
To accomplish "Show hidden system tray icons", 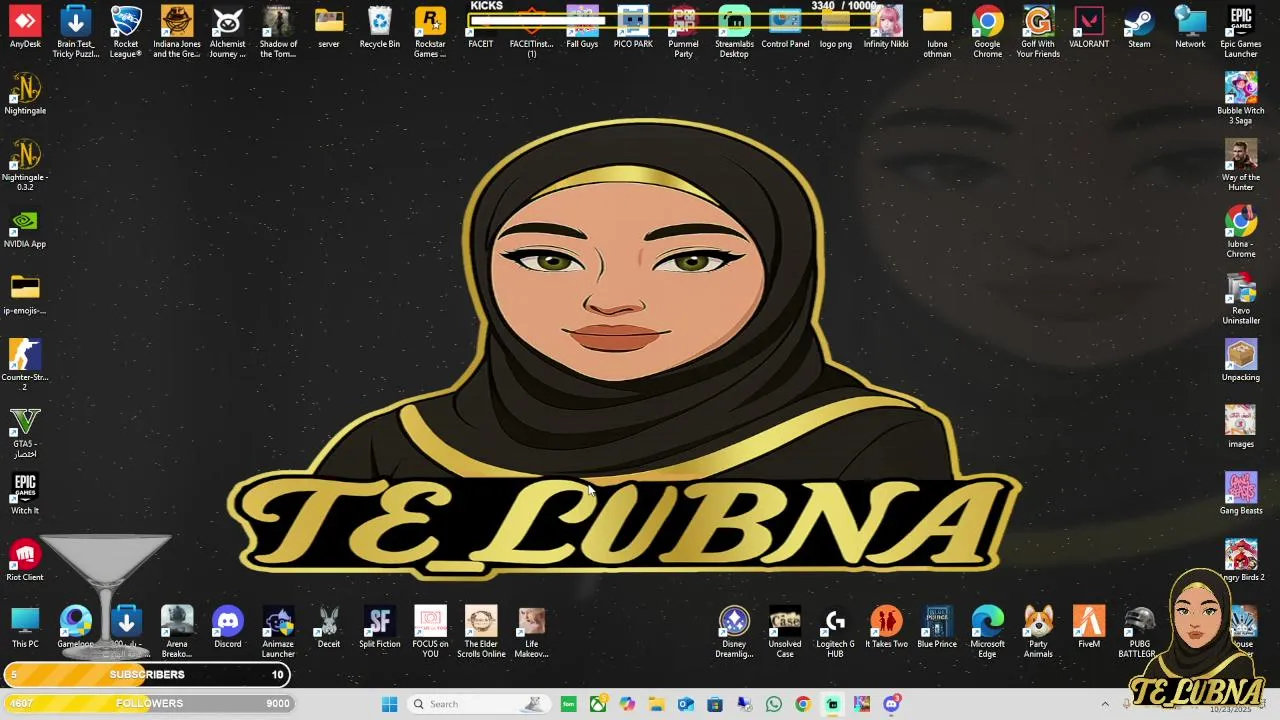I will coord(1105,704).
